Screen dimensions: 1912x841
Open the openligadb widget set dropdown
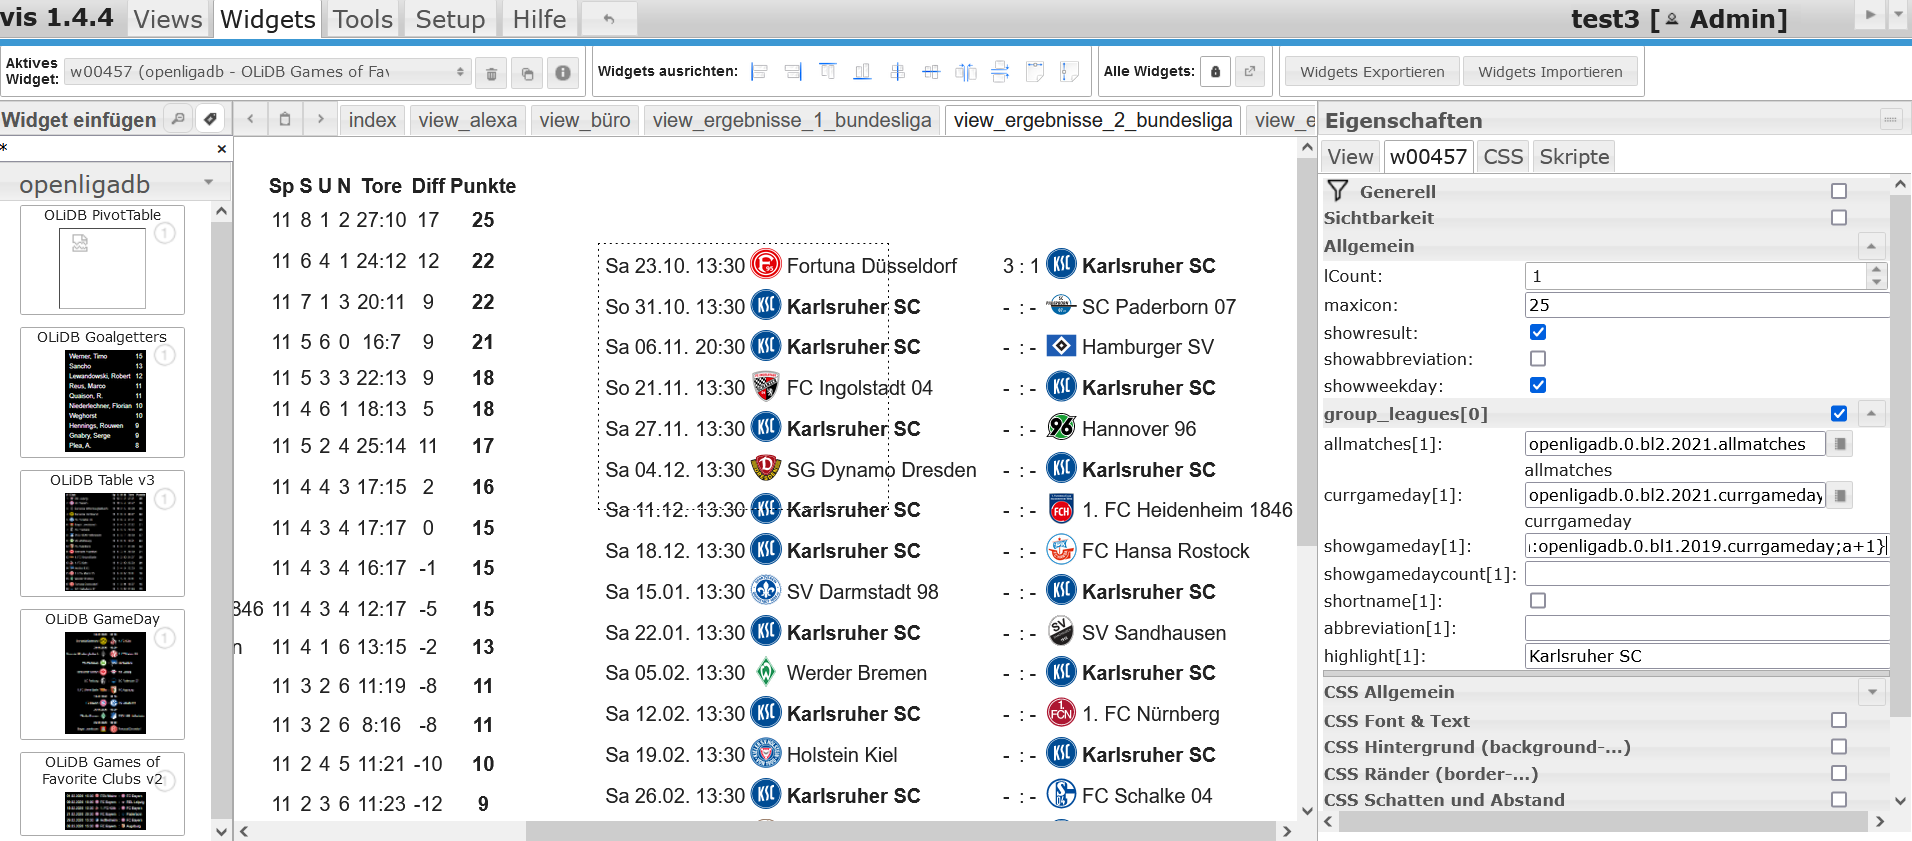[x=116, y=184]
